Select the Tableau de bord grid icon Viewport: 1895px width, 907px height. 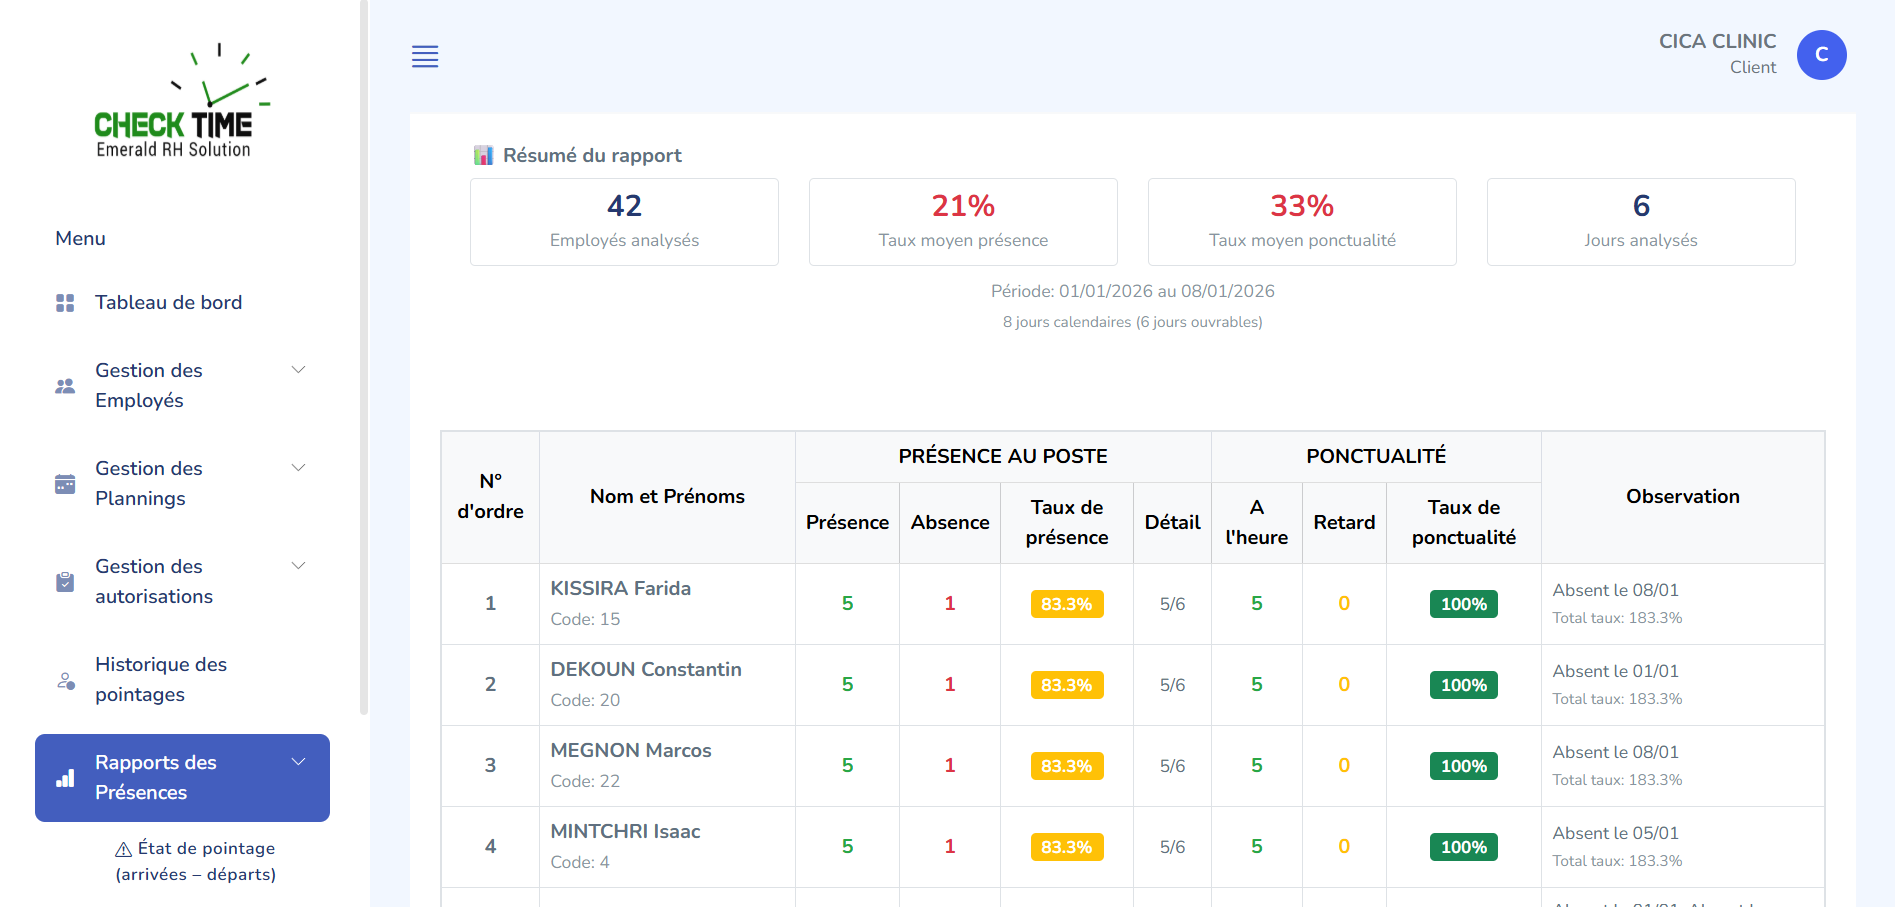coord(64,301)
